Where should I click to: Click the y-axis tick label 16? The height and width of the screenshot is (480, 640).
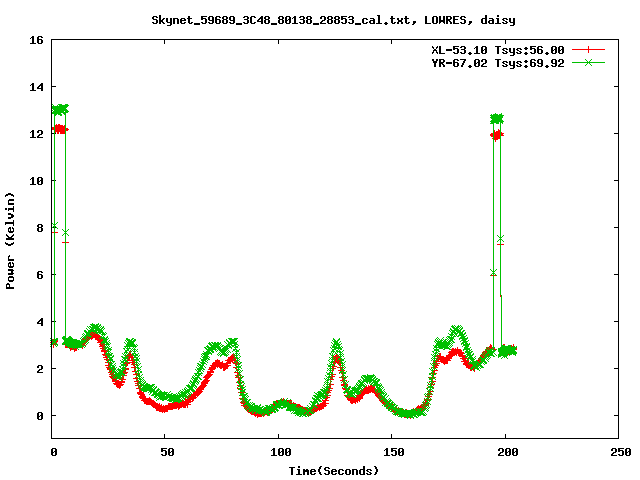point(36,40)
